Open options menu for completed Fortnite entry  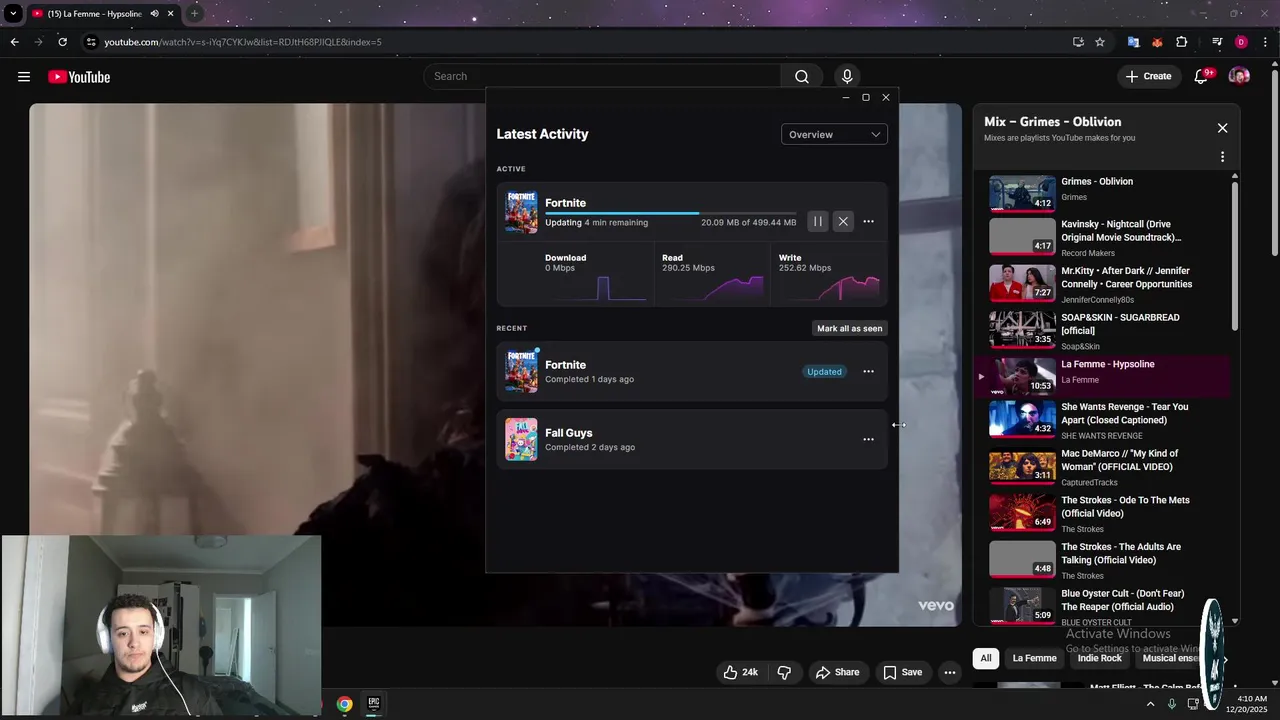tap(868, 372)
